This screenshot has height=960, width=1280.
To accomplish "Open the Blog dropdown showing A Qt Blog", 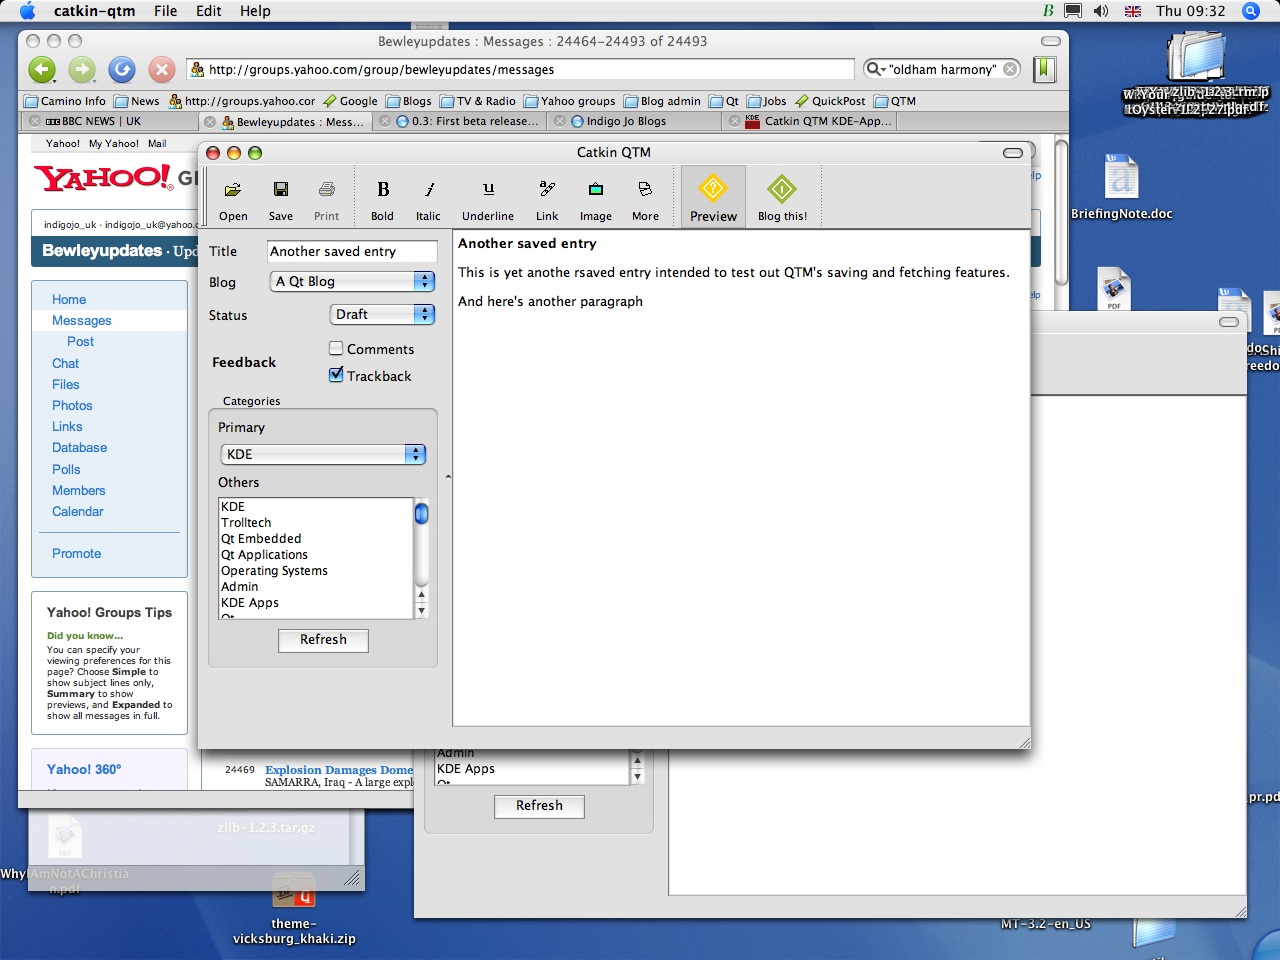I will [352, 282].
